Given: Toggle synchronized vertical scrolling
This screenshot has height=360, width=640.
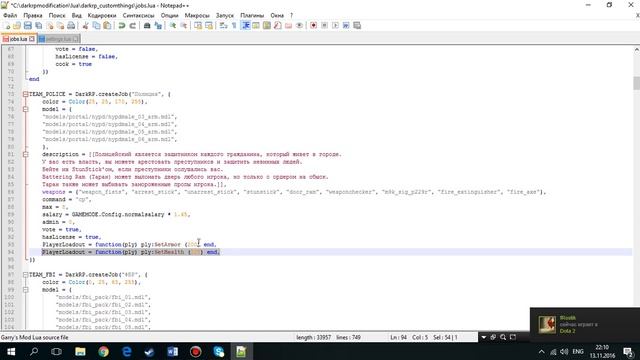Looking at the screenshot, I should (x=198, y=26).
